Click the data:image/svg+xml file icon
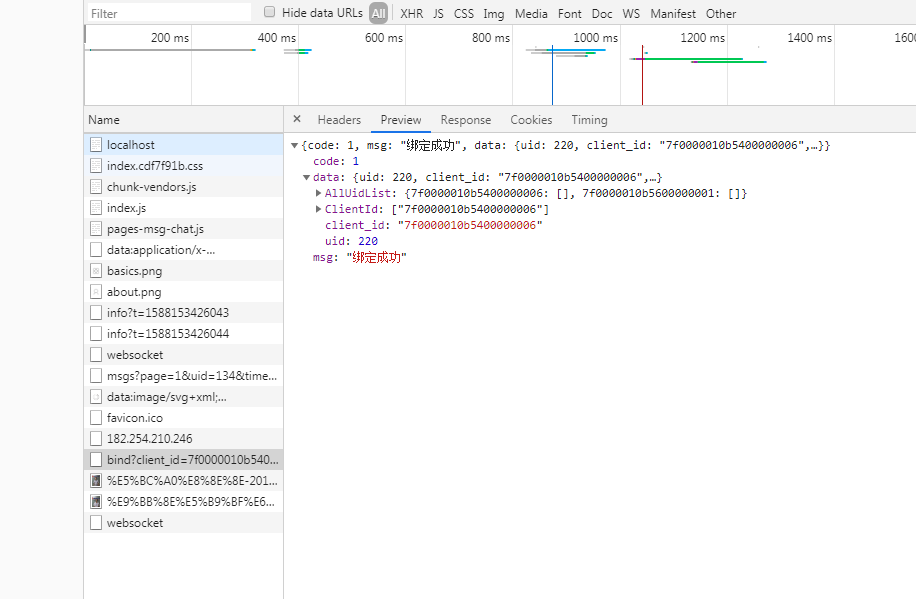The image size is (916, 599). click(x=96, y=397)
